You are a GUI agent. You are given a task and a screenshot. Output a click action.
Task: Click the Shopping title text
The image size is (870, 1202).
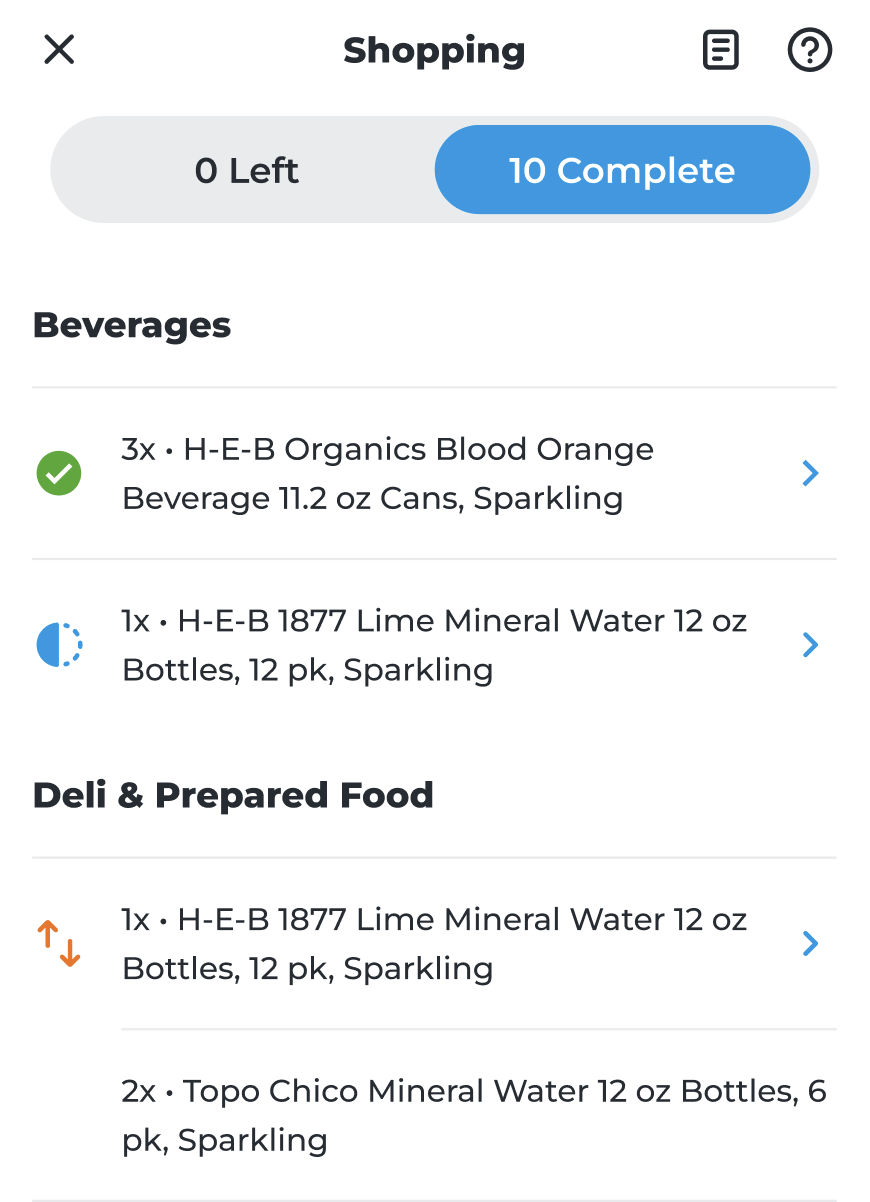pyautogui.click(x=434, y=50)
